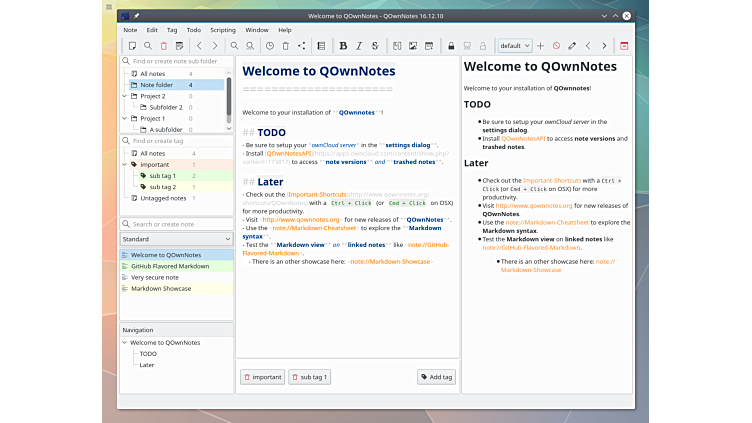Click the folder tree vertical scrollbar

(229, 101)
